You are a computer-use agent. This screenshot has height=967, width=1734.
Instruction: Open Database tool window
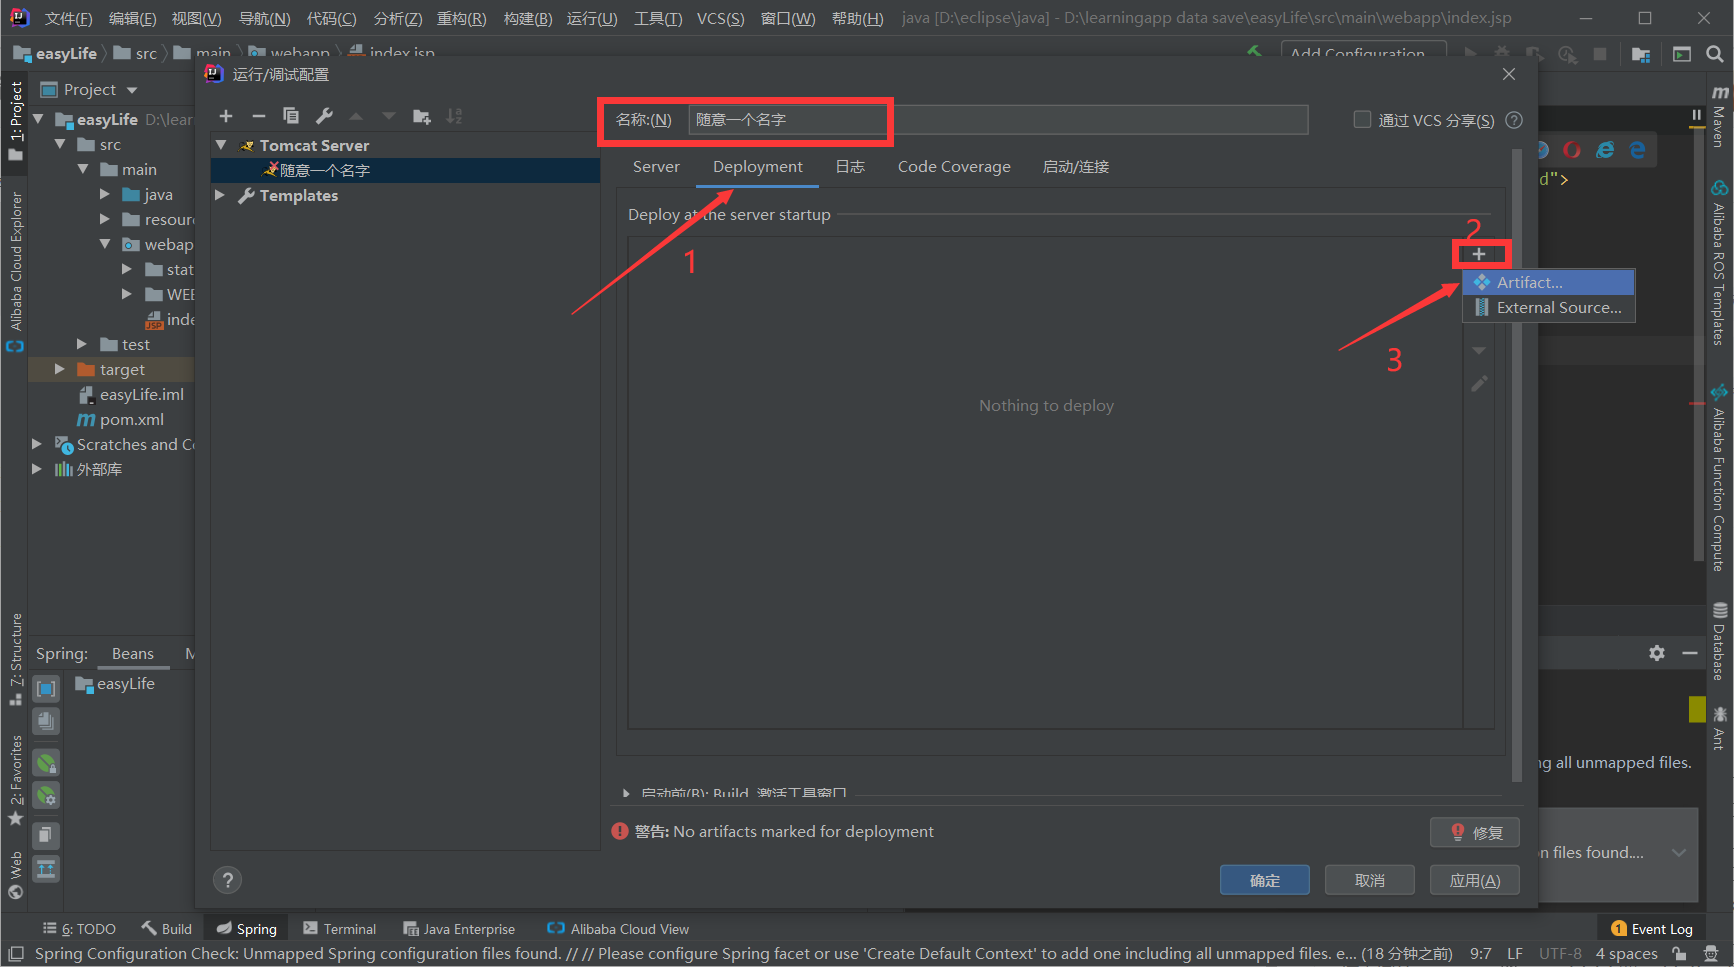(x=1720, y=642)
